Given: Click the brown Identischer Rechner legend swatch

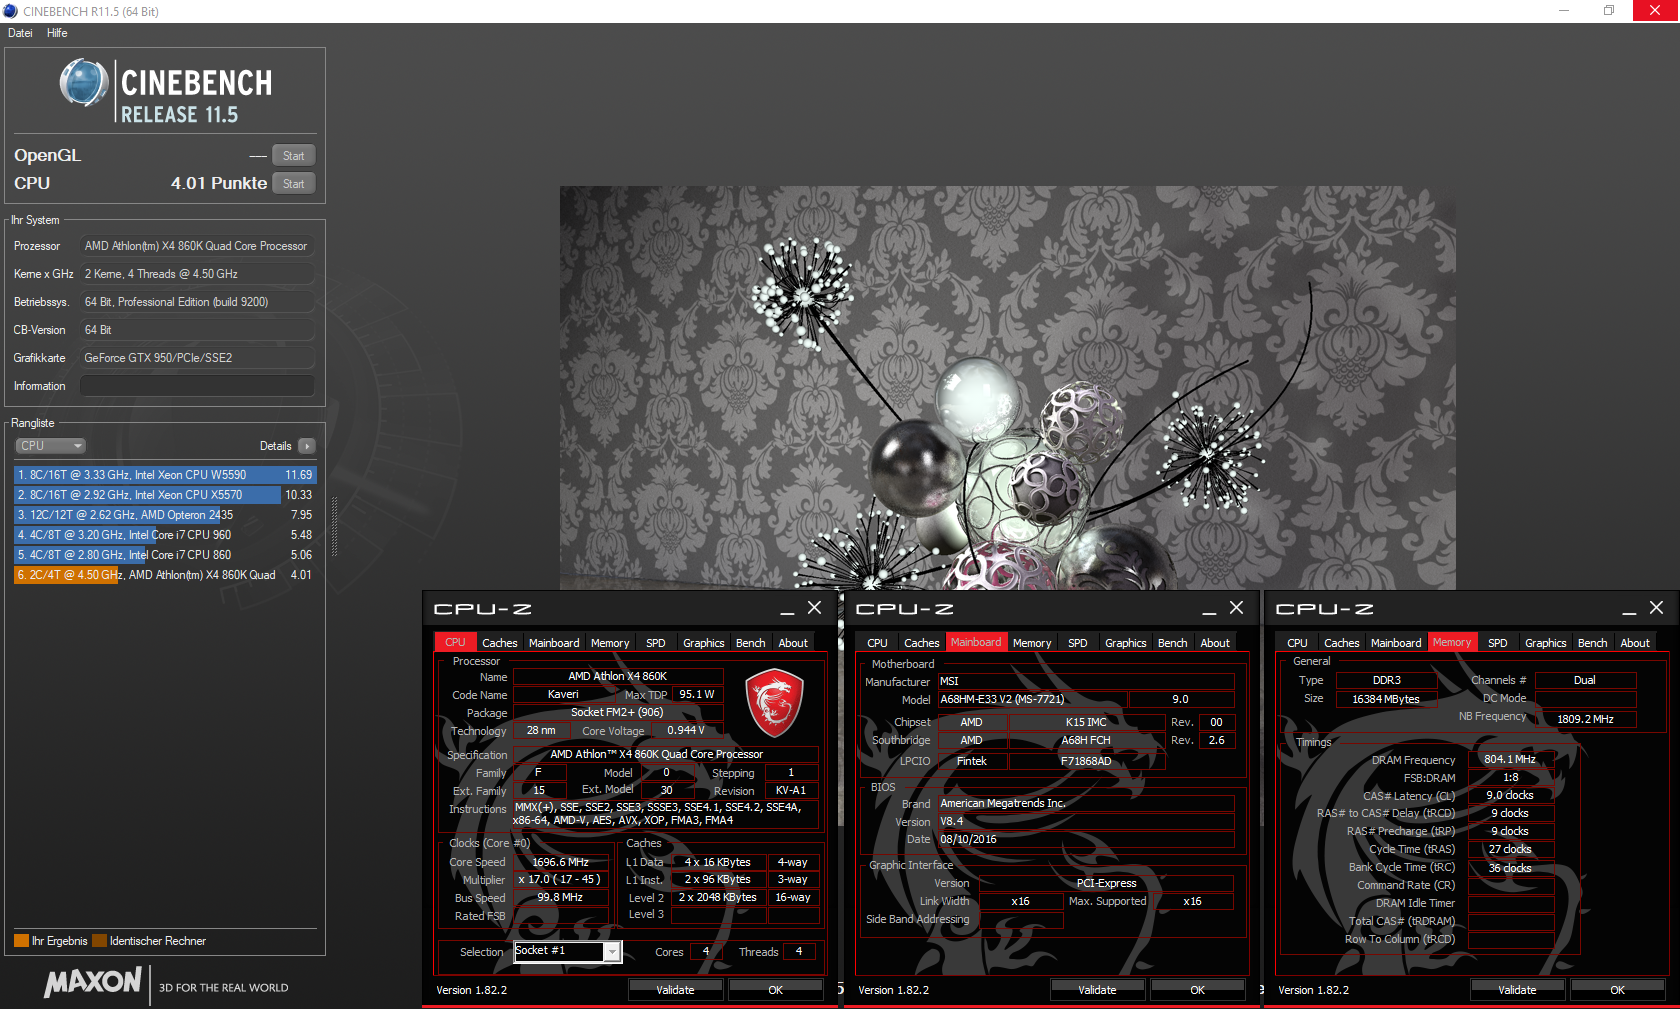Looking at the screenshot, I should click(x=99, y=941).
